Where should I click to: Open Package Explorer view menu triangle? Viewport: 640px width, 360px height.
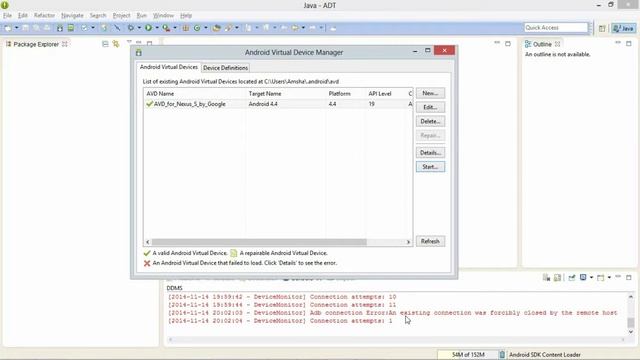click(129, 42)
